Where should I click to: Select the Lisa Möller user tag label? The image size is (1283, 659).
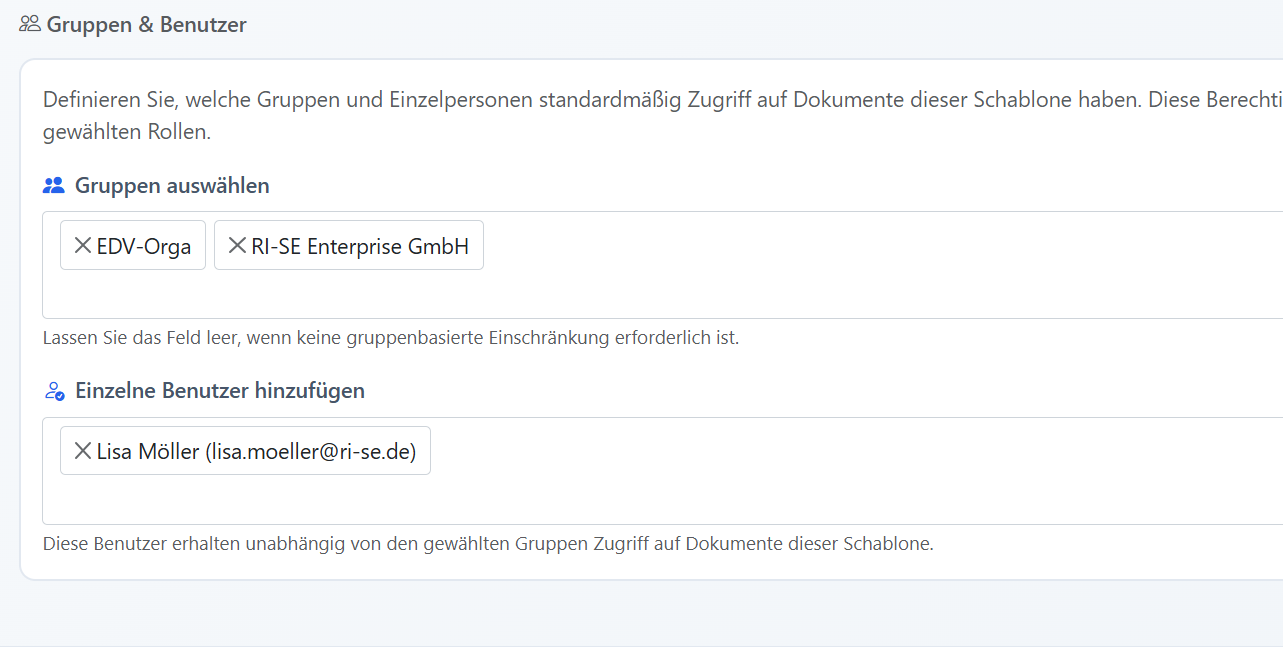(256, 452)
